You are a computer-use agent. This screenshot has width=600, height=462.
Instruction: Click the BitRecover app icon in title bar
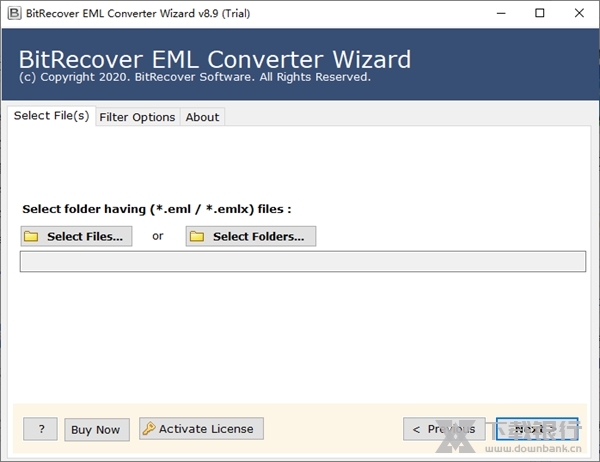click(x=14, y=13)
